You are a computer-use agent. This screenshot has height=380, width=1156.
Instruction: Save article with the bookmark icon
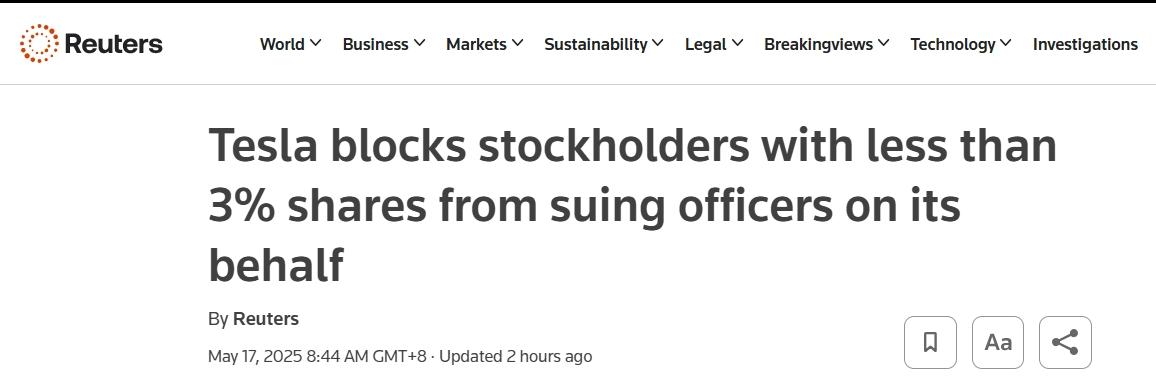click(x=930, y=342)
